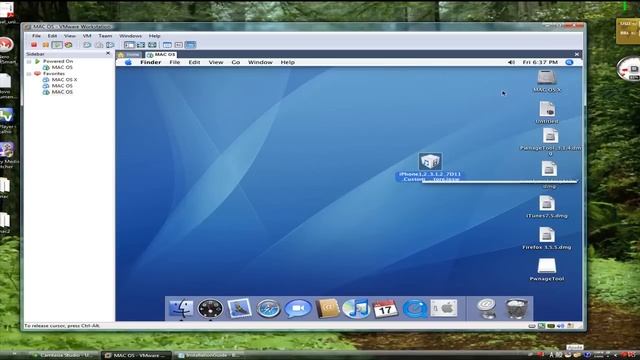
Task: Open the Dashboard icon in the dock
Action: [210, 309]
